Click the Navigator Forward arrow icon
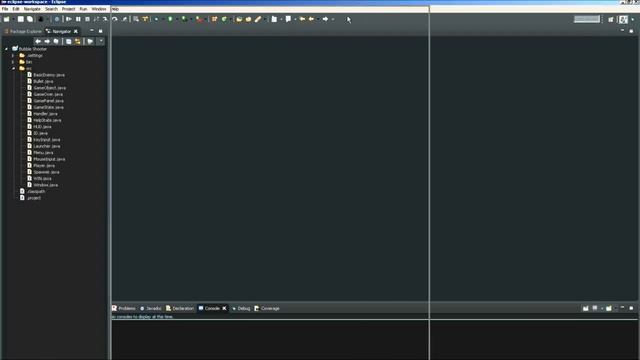 click(47, 41)
